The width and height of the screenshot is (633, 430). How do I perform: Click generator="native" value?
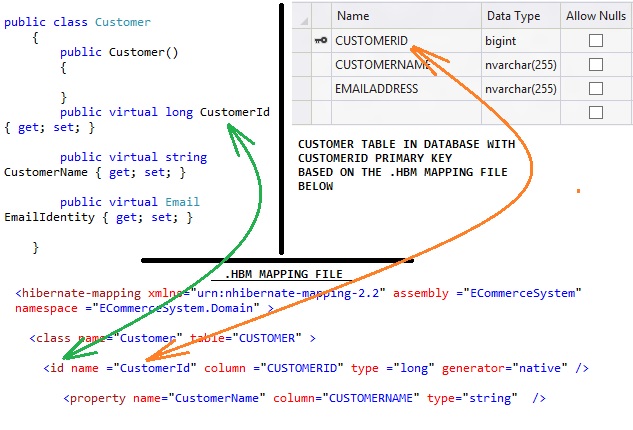(540, 368)
